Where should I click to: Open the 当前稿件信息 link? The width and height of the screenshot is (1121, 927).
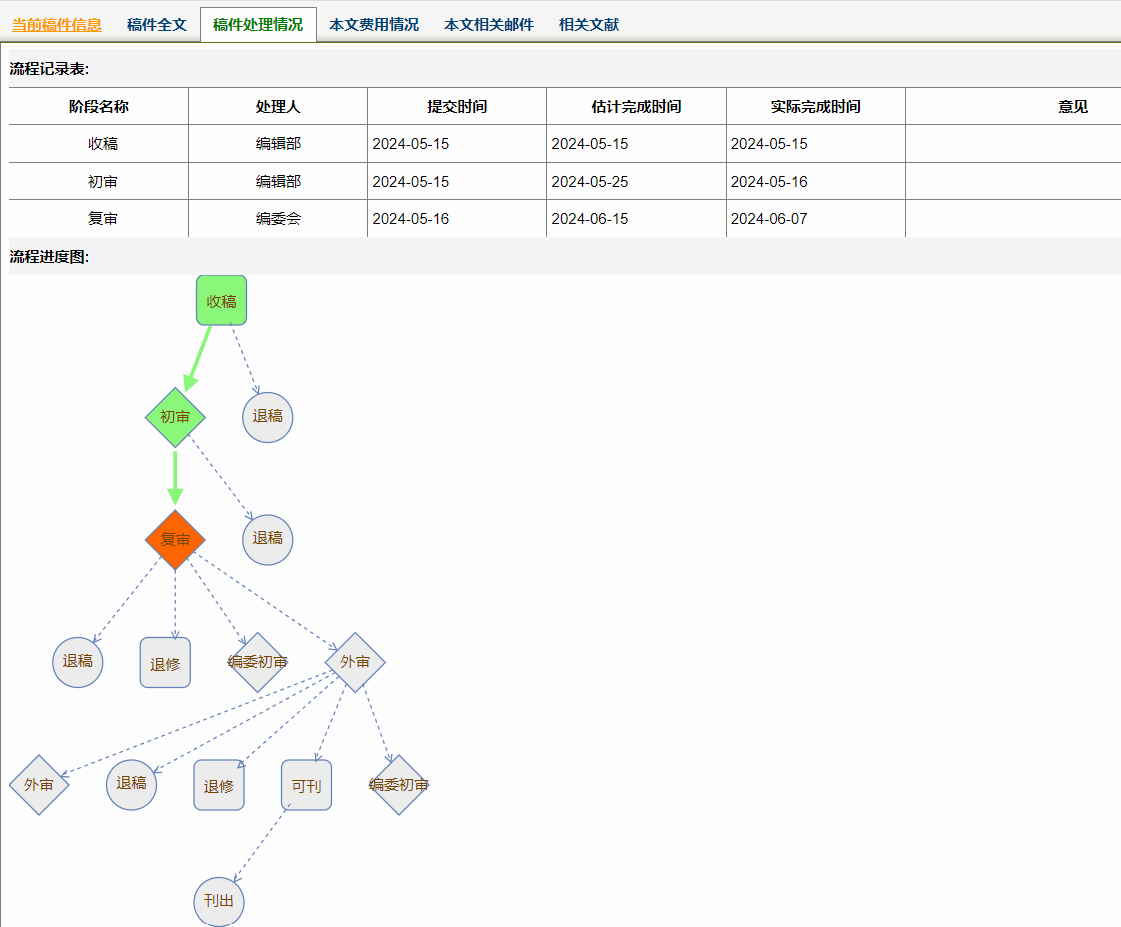click(x=57, y=24)
